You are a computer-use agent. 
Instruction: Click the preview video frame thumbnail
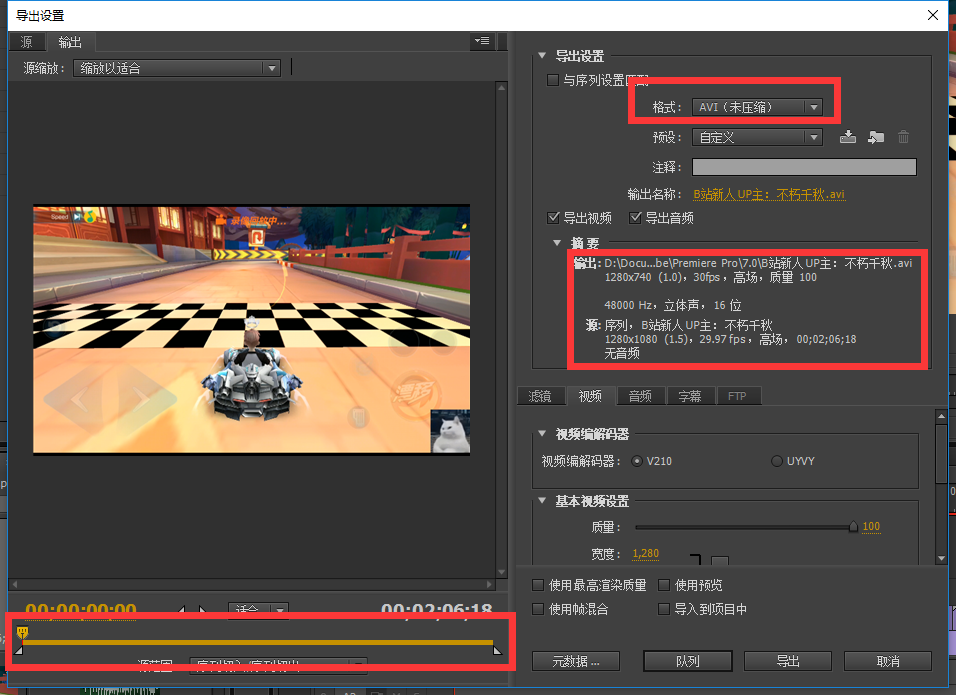click(251, 329)
